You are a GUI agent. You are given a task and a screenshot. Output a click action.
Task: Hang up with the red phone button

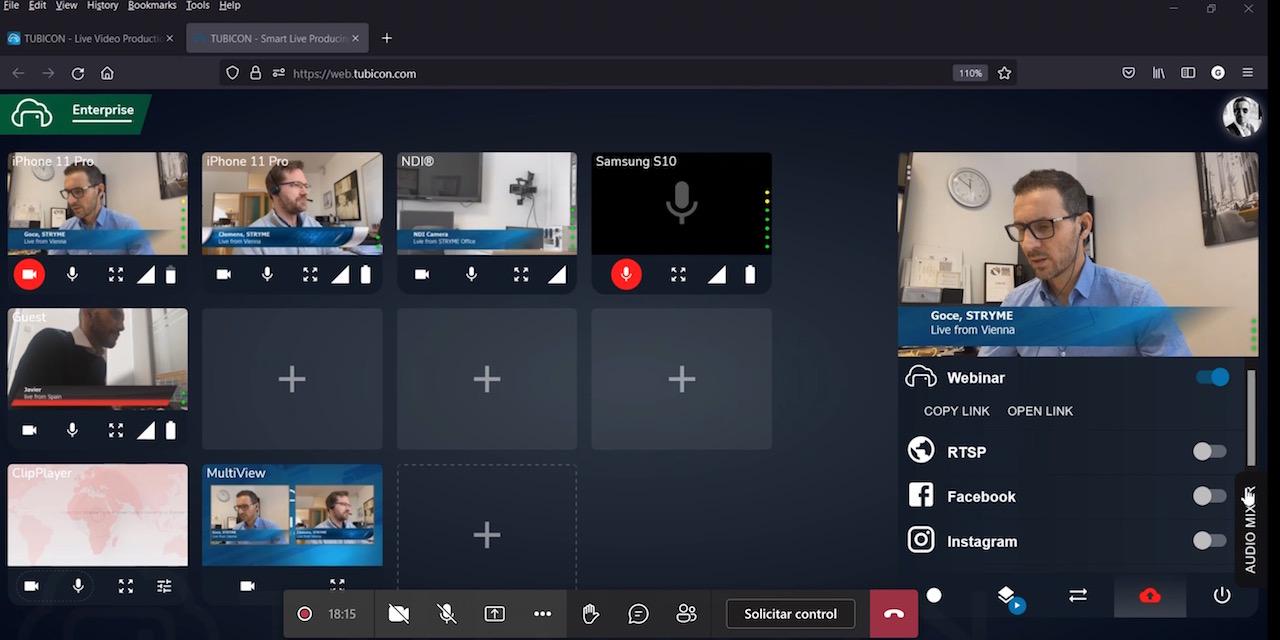[x=894, y=614]
